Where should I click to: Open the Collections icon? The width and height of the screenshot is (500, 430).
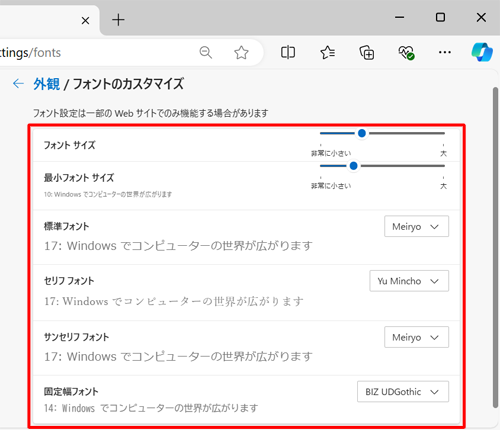[367, 52]
